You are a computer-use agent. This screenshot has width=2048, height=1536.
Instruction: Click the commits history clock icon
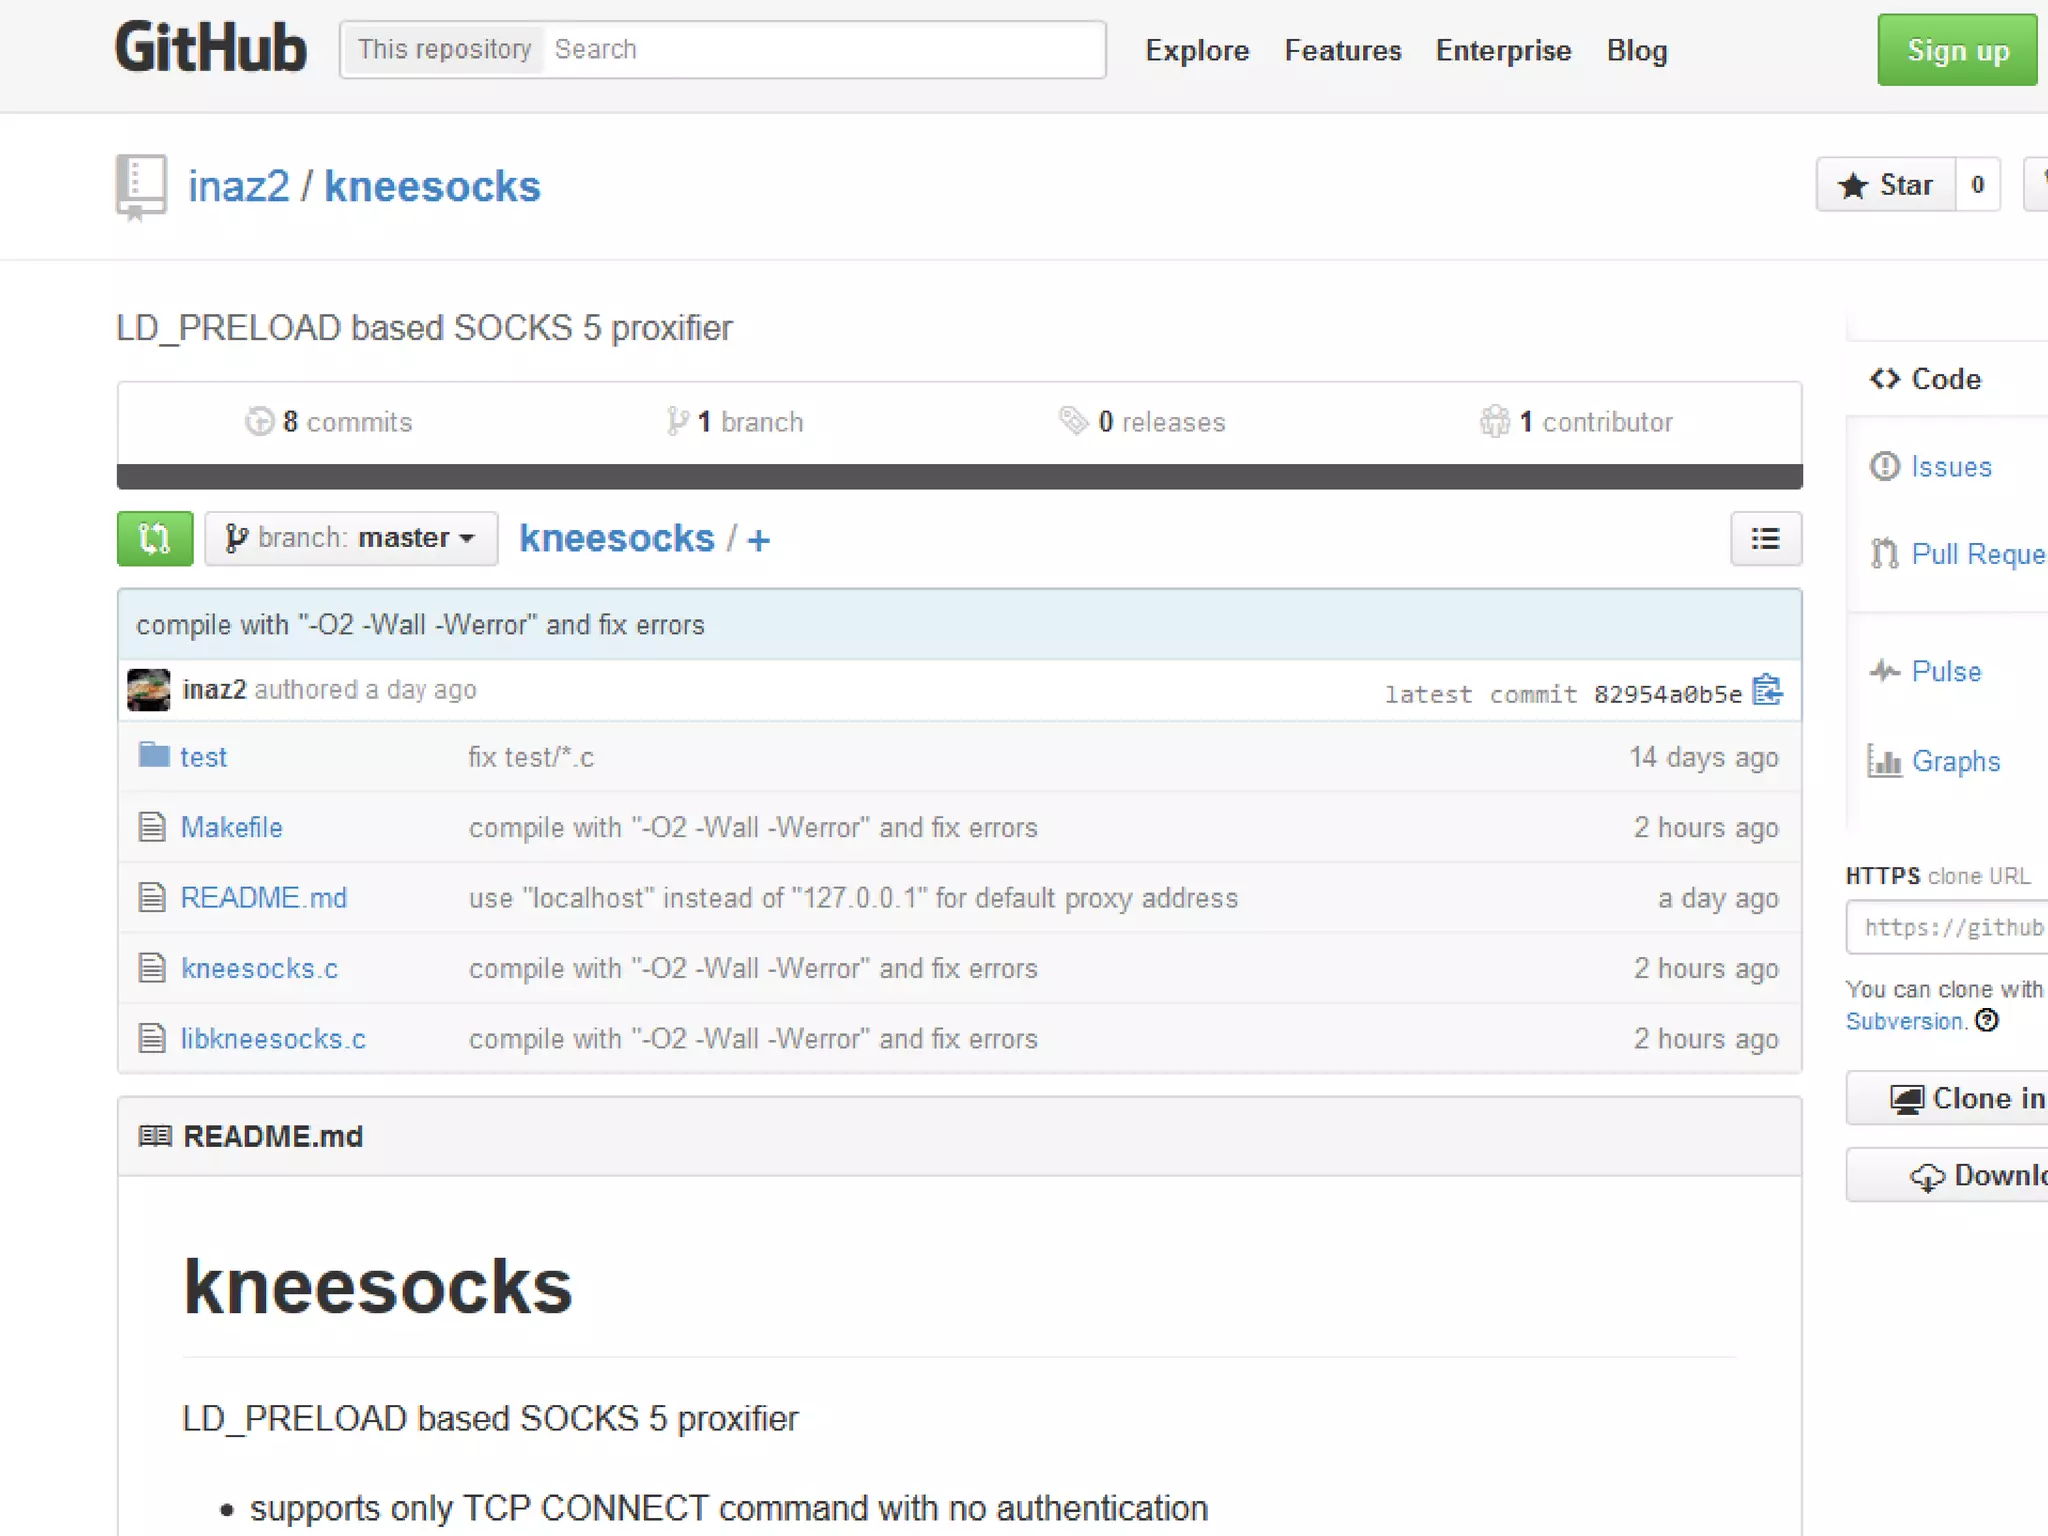[259, 421]
